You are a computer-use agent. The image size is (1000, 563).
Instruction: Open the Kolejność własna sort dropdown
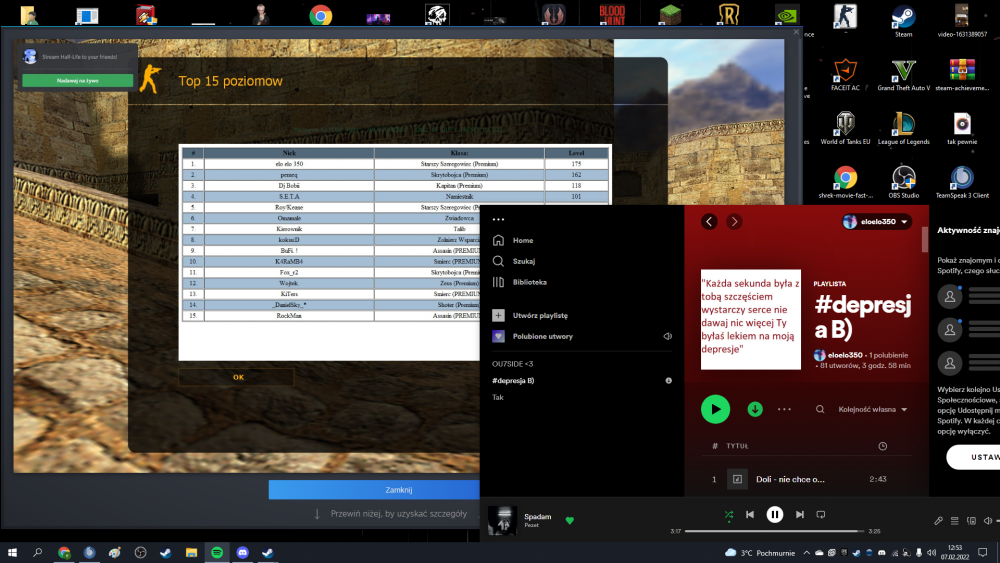coord(873,409)
